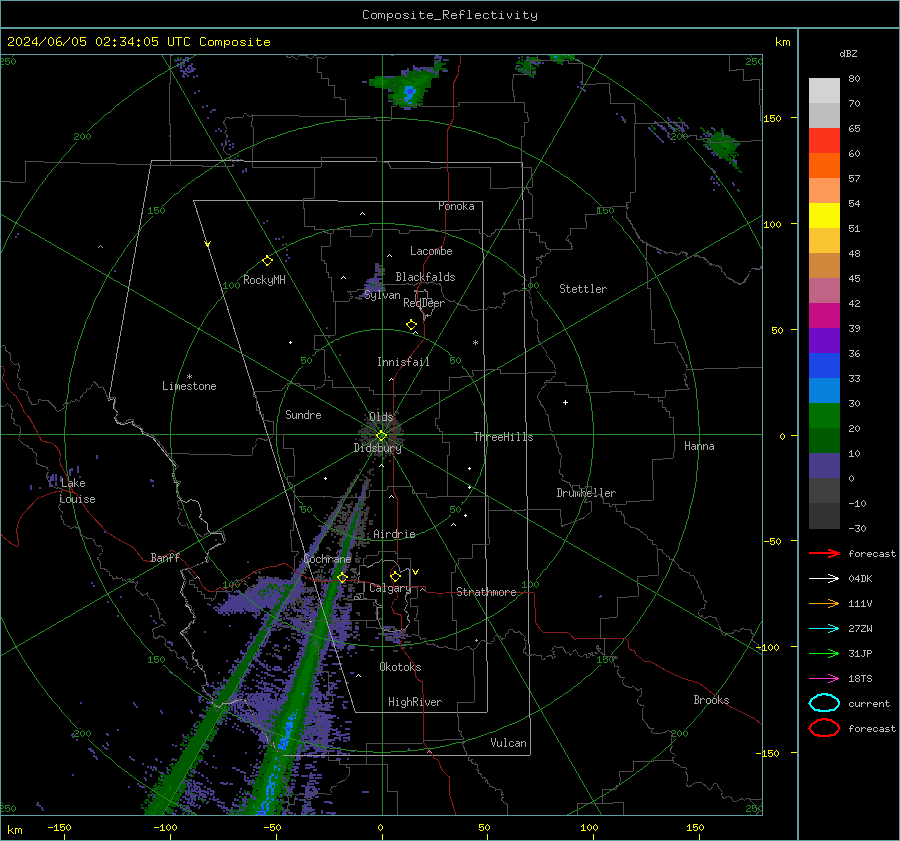Image resolution: width=900 pixels, height=841 pixels.
Task: Click the RedDeer city label
Action: (x=424, y=303)
